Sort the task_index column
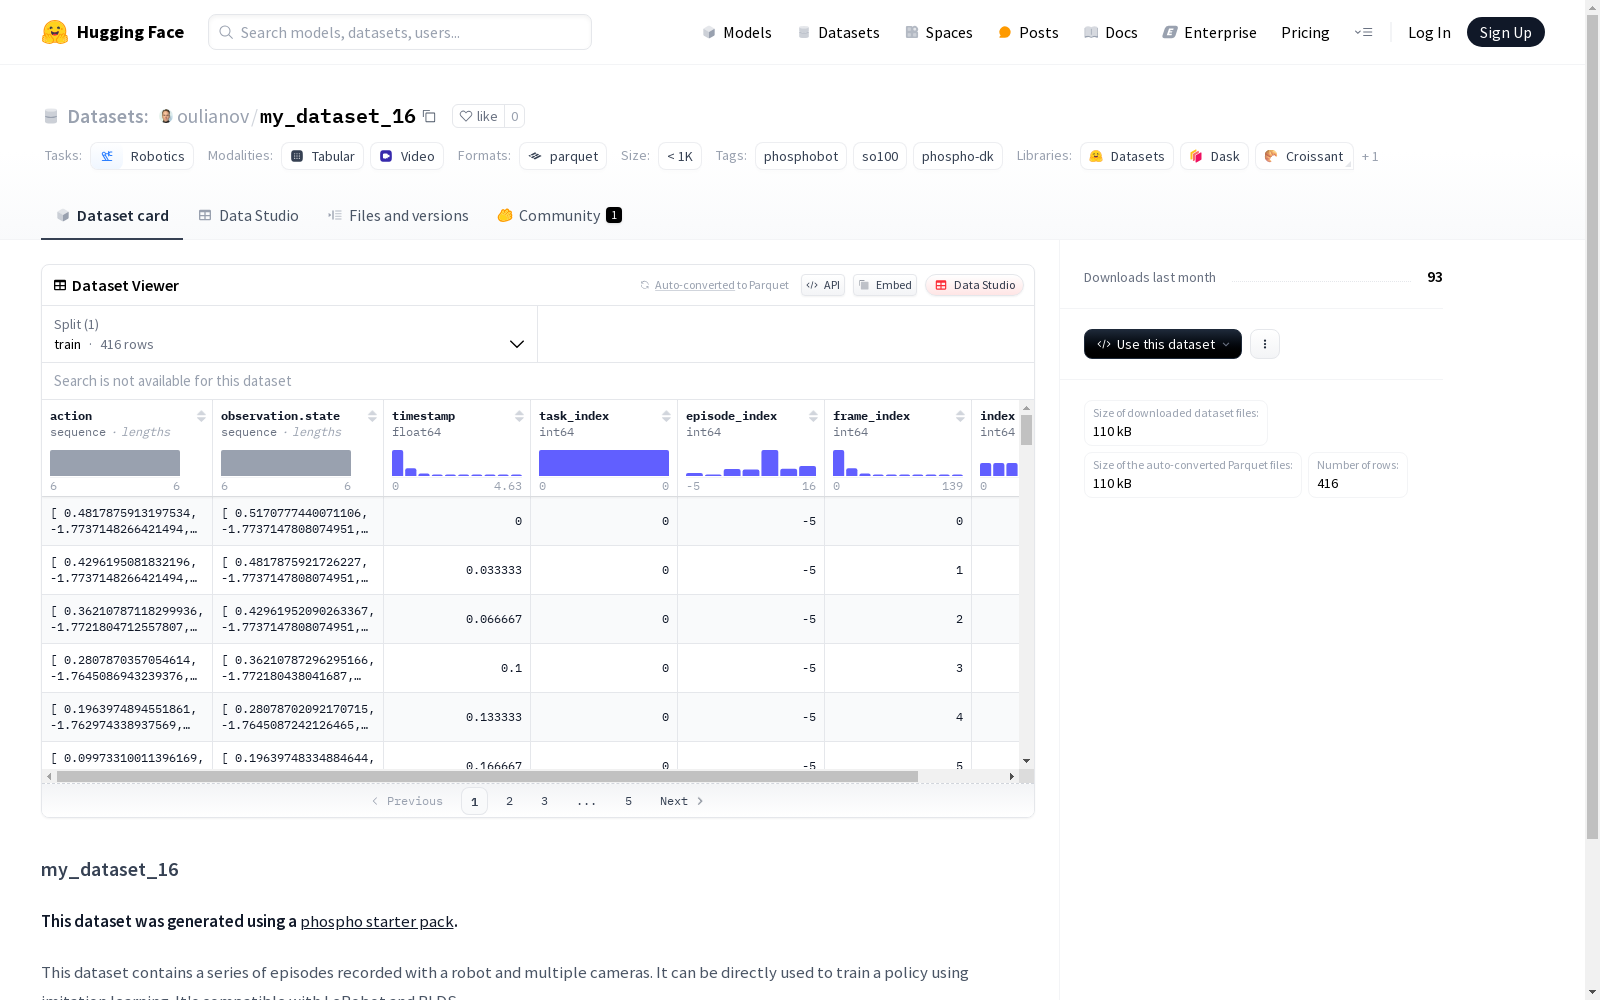1600x1000 pixels. point(666,416)
